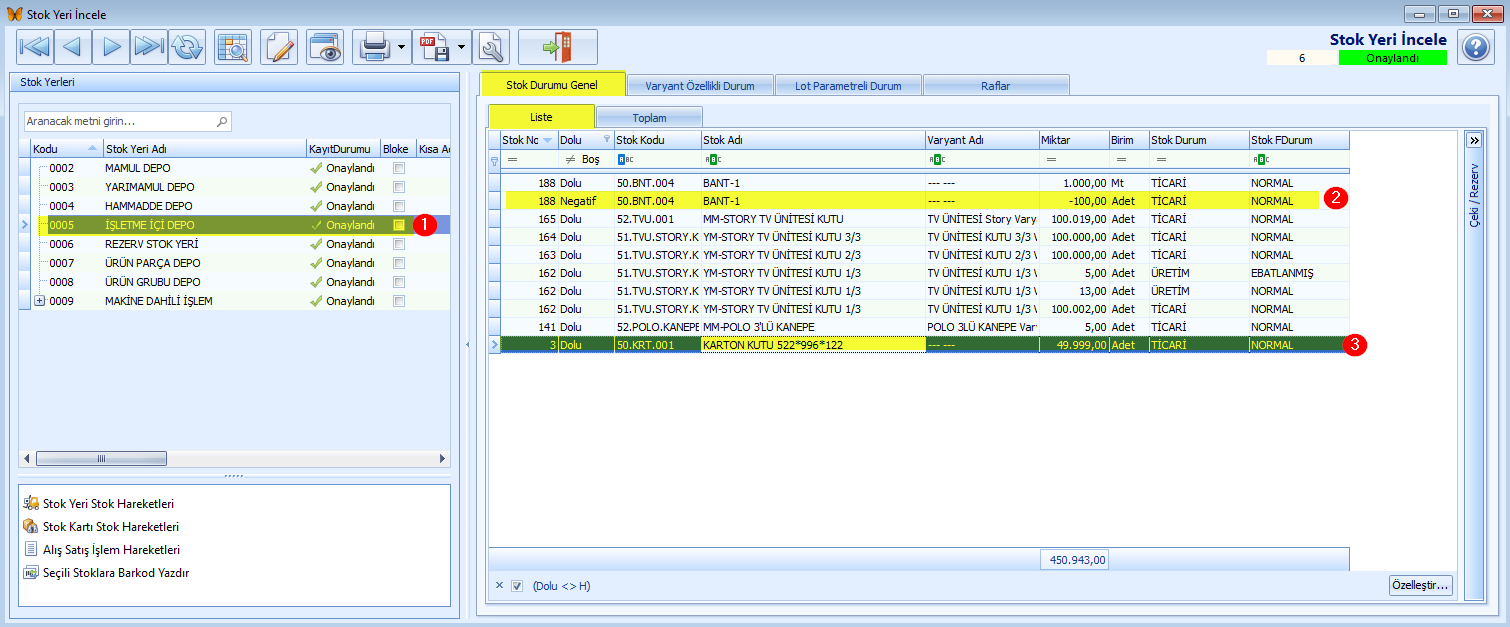Expand the MAKİNE DAHİLİ İŞLEM tree node
Viewport: 1510px width, 627px height.
[x=40, y=301]
